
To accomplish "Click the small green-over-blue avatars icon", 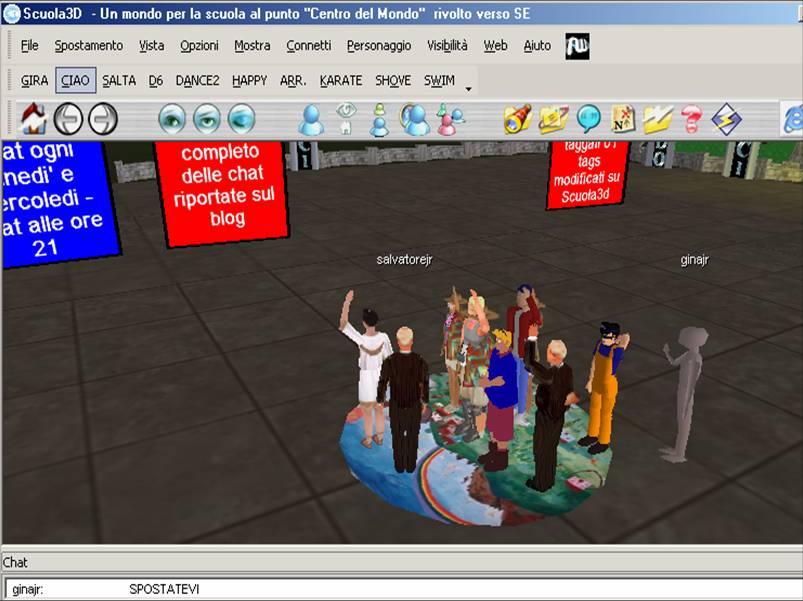I will pyautogui.click(x=379, y=120).
